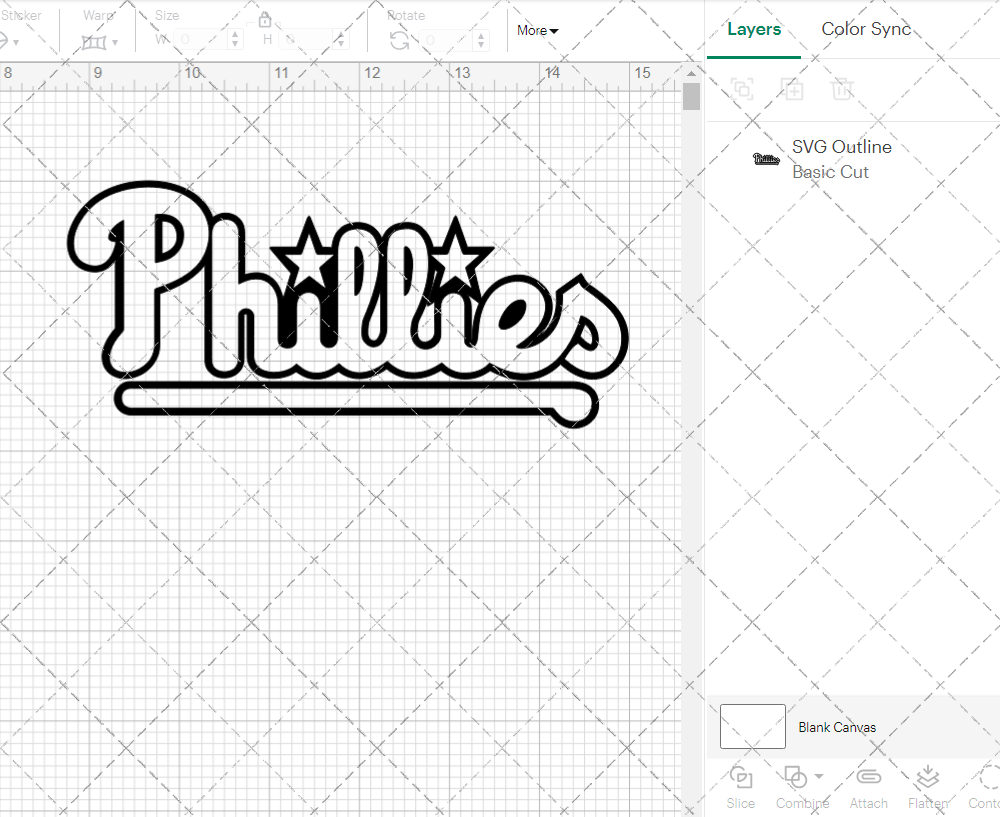Click the Flatten icon
This screenshot has height=817, width=1000.
927,778
